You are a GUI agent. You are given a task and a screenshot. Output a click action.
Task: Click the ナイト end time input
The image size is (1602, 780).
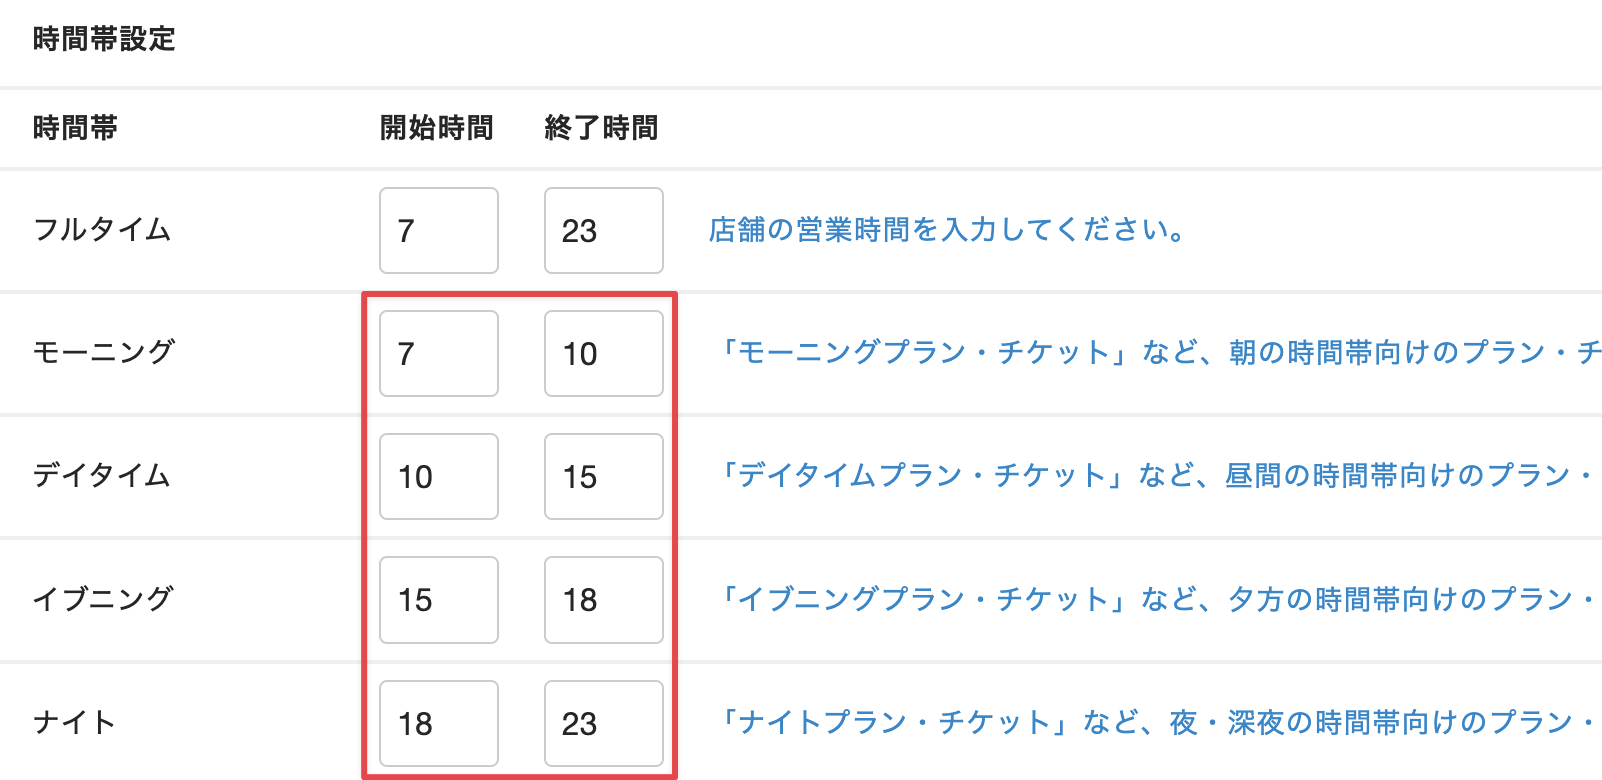point(603,723)
